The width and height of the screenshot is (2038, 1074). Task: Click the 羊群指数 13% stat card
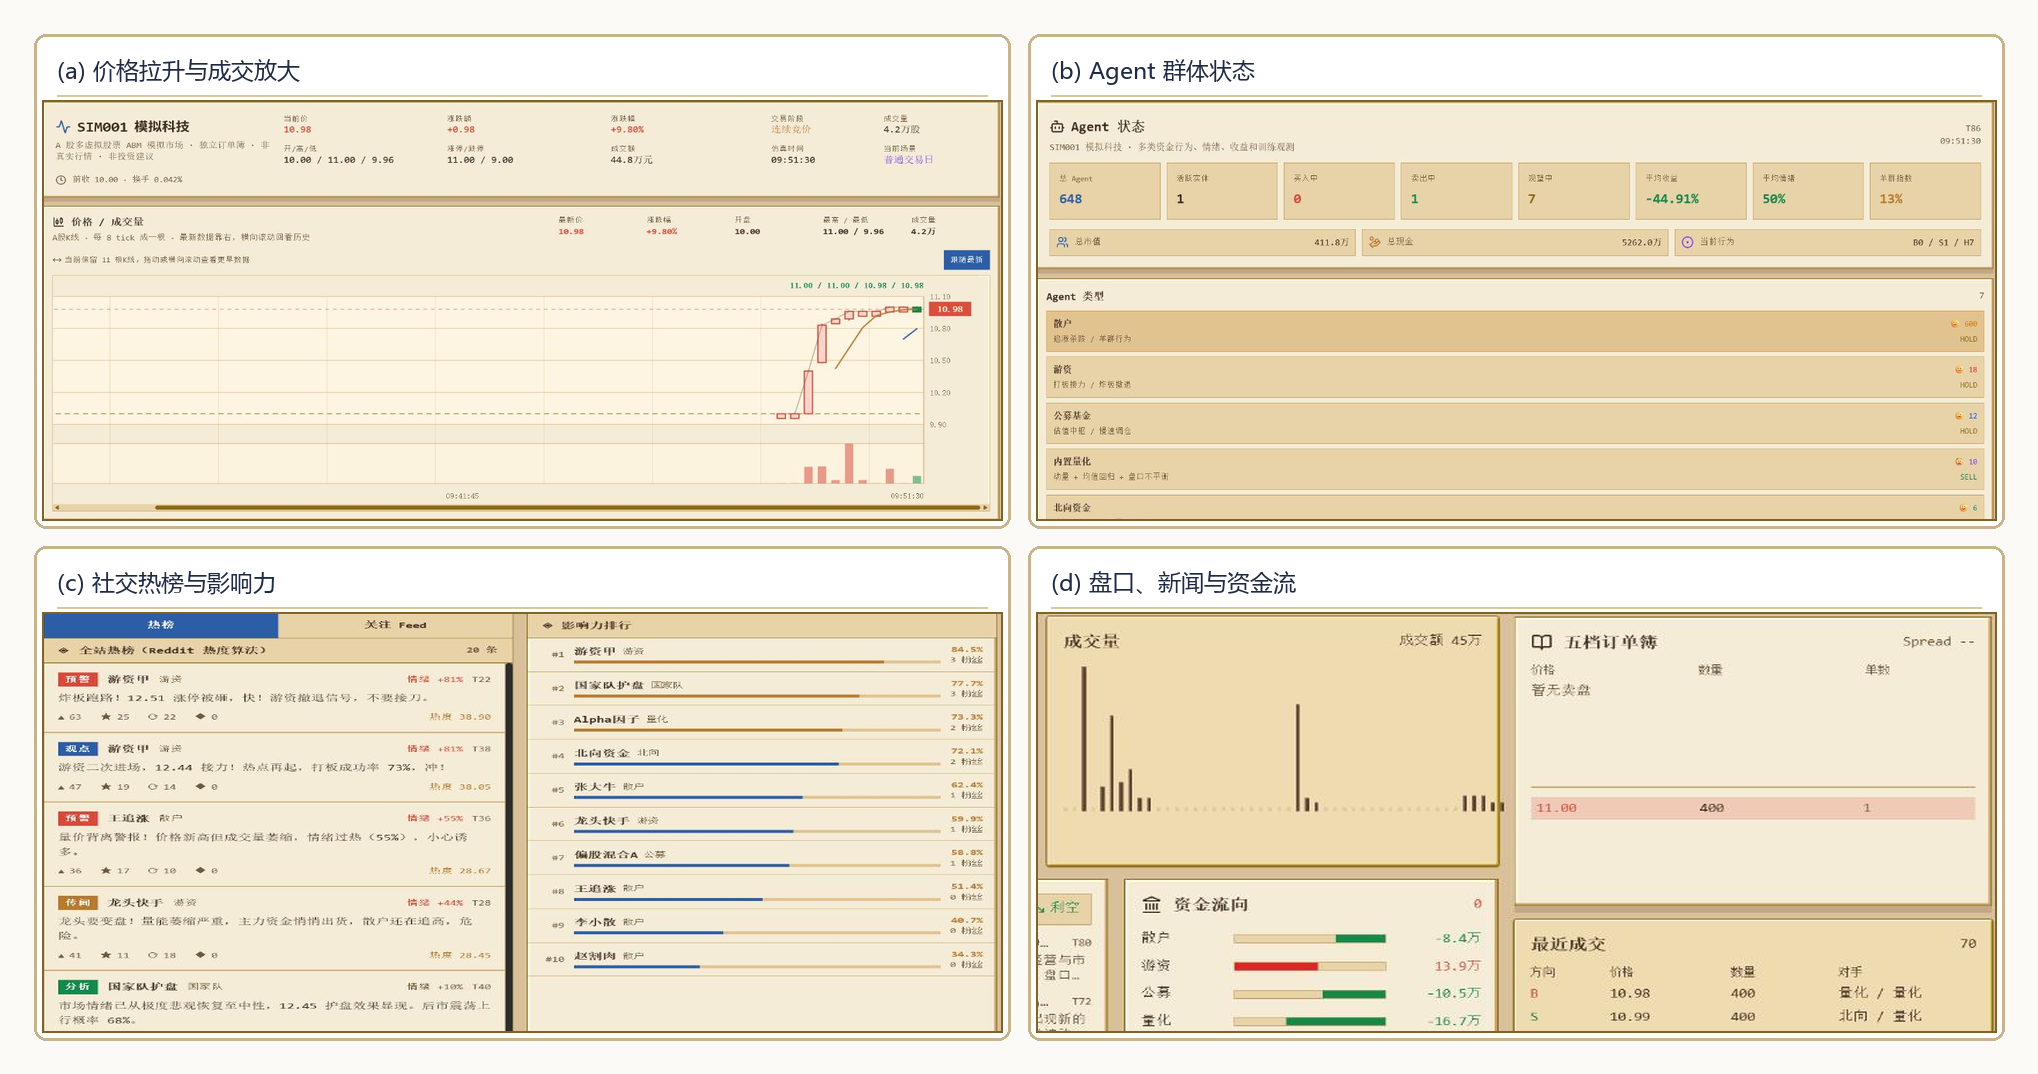[x=1925, y=190]
